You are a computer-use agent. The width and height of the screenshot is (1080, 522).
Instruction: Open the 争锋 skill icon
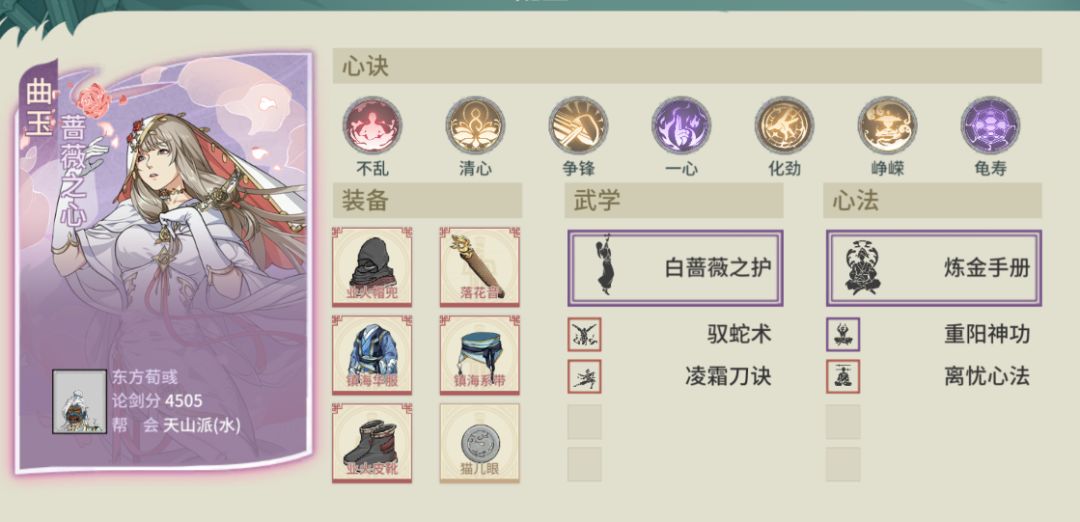tap(579, 125)
